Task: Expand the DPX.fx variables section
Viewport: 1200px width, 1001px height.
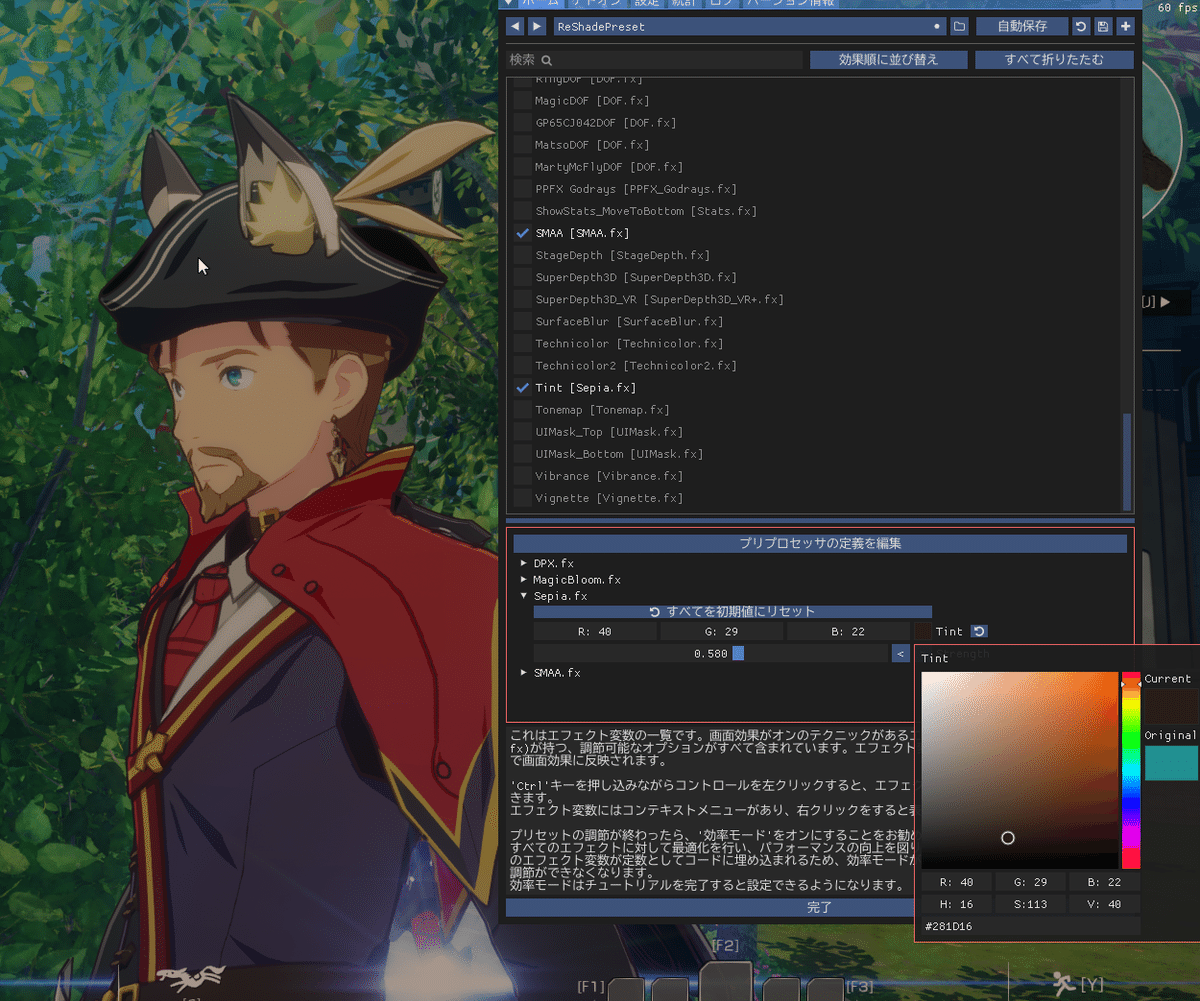Action: point(524,564)
